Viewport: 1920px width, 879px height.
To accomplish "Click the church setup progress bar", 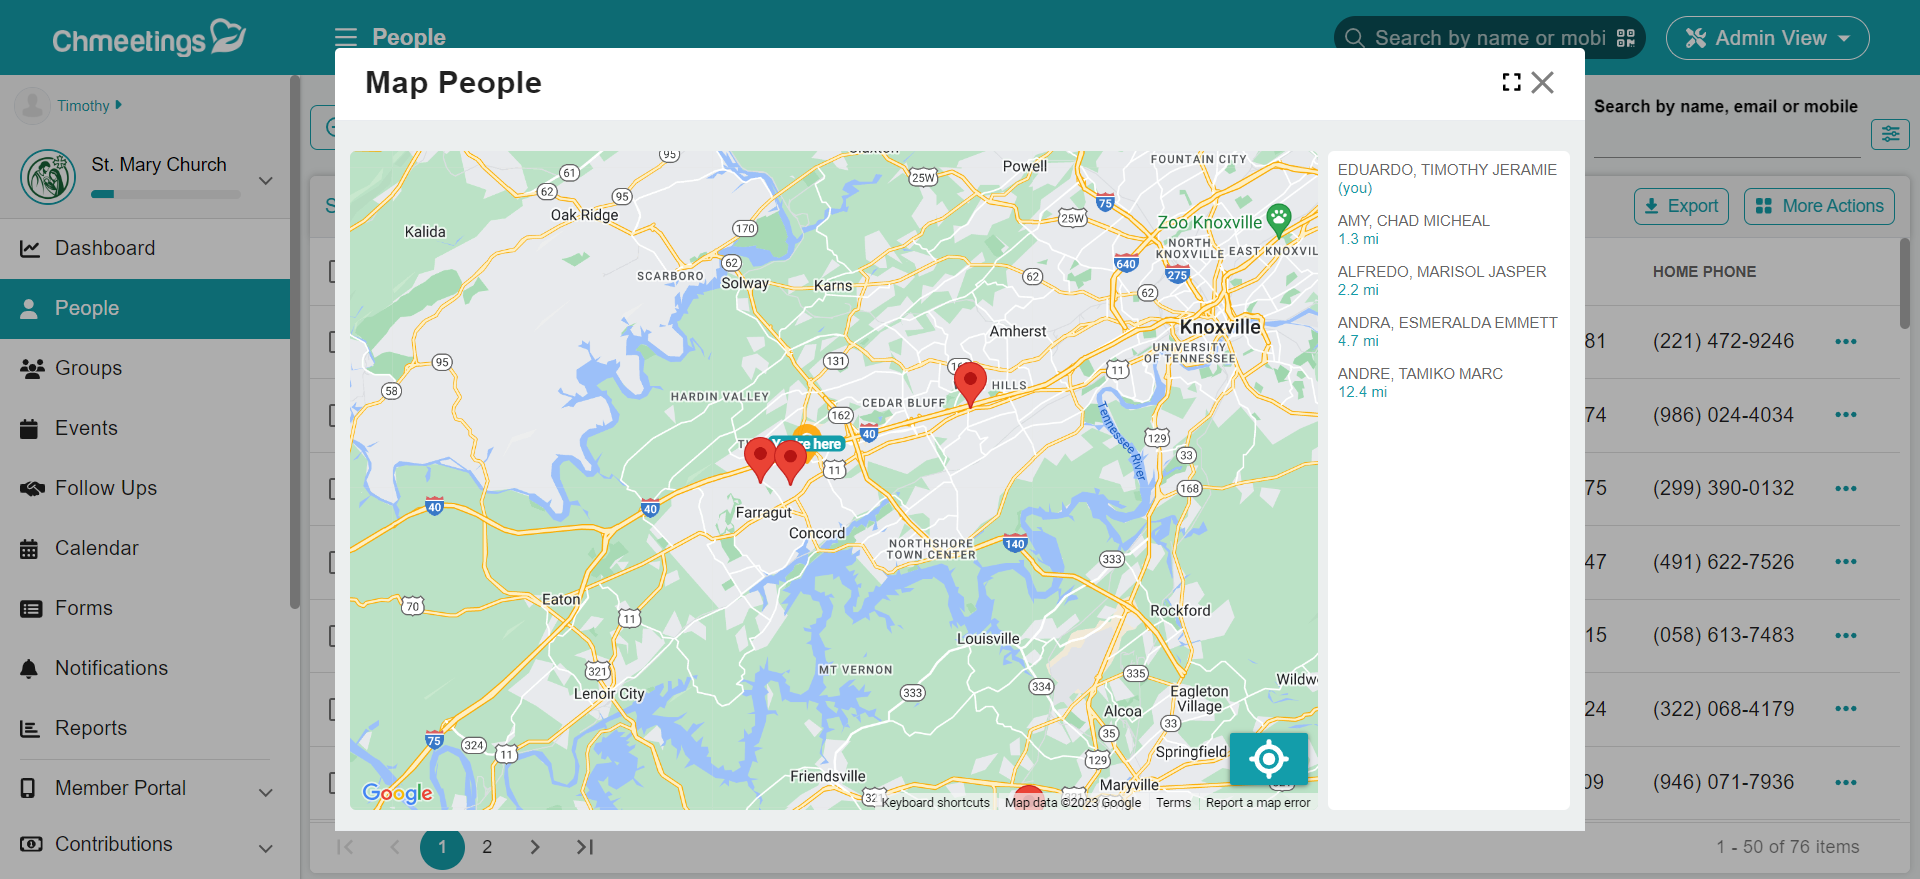I will point(166,194).
